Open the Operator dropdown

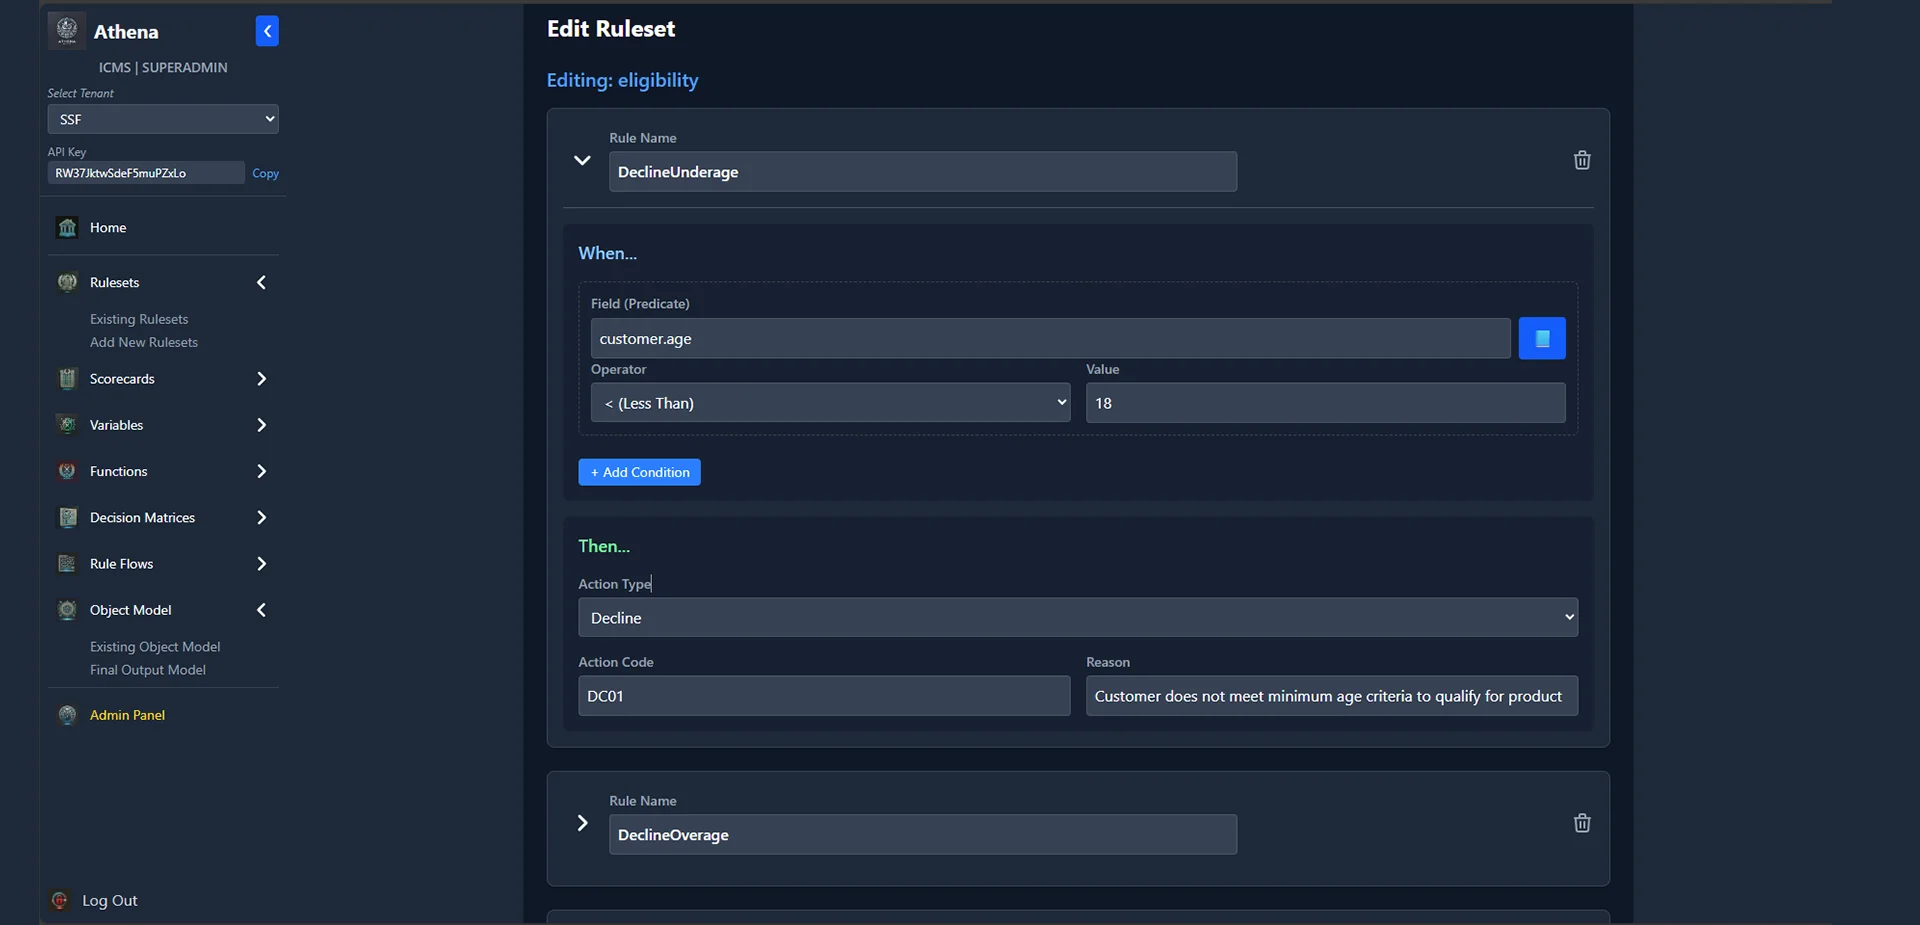tap(830, 403)
